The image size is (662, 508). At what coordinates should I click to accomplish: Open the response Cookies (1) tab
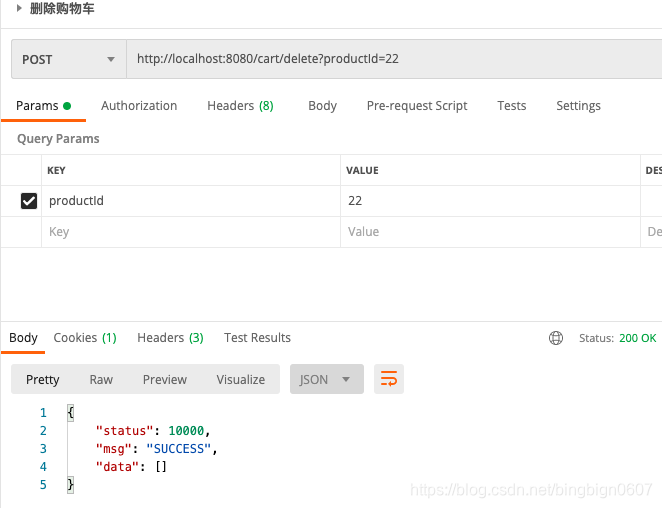(85, 338)
